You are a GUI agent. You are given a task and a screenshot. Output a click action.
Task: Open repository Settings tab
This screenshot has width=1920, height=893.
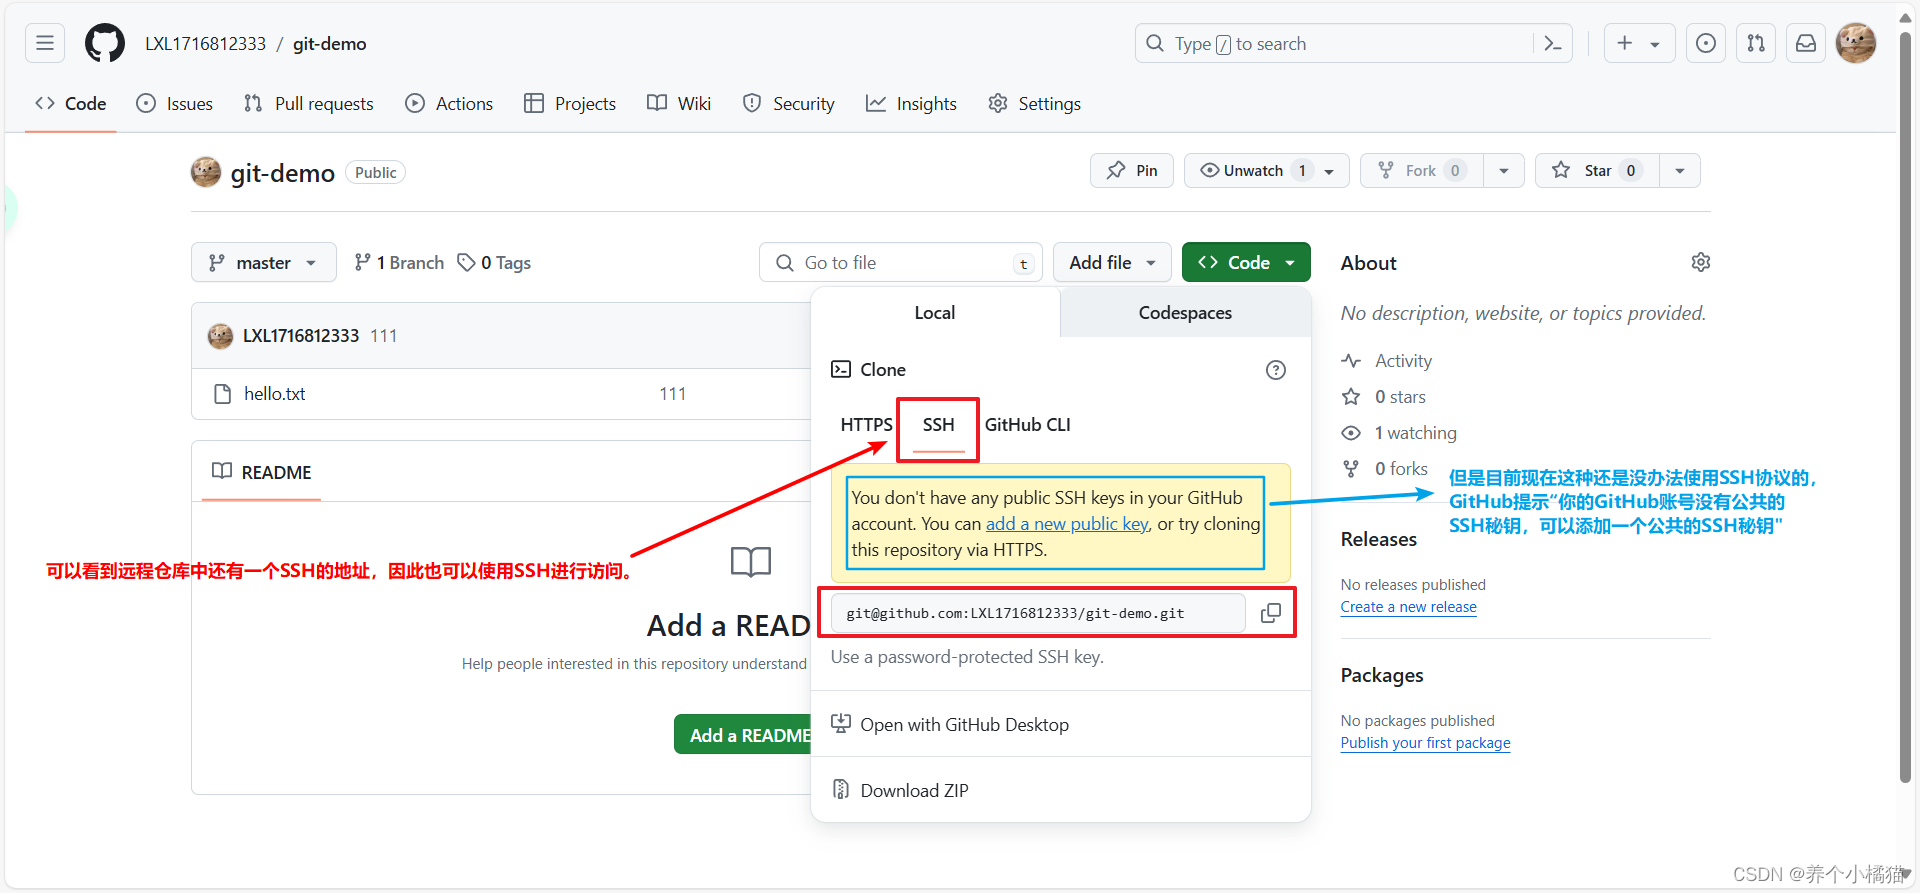tap(1035, 104)
